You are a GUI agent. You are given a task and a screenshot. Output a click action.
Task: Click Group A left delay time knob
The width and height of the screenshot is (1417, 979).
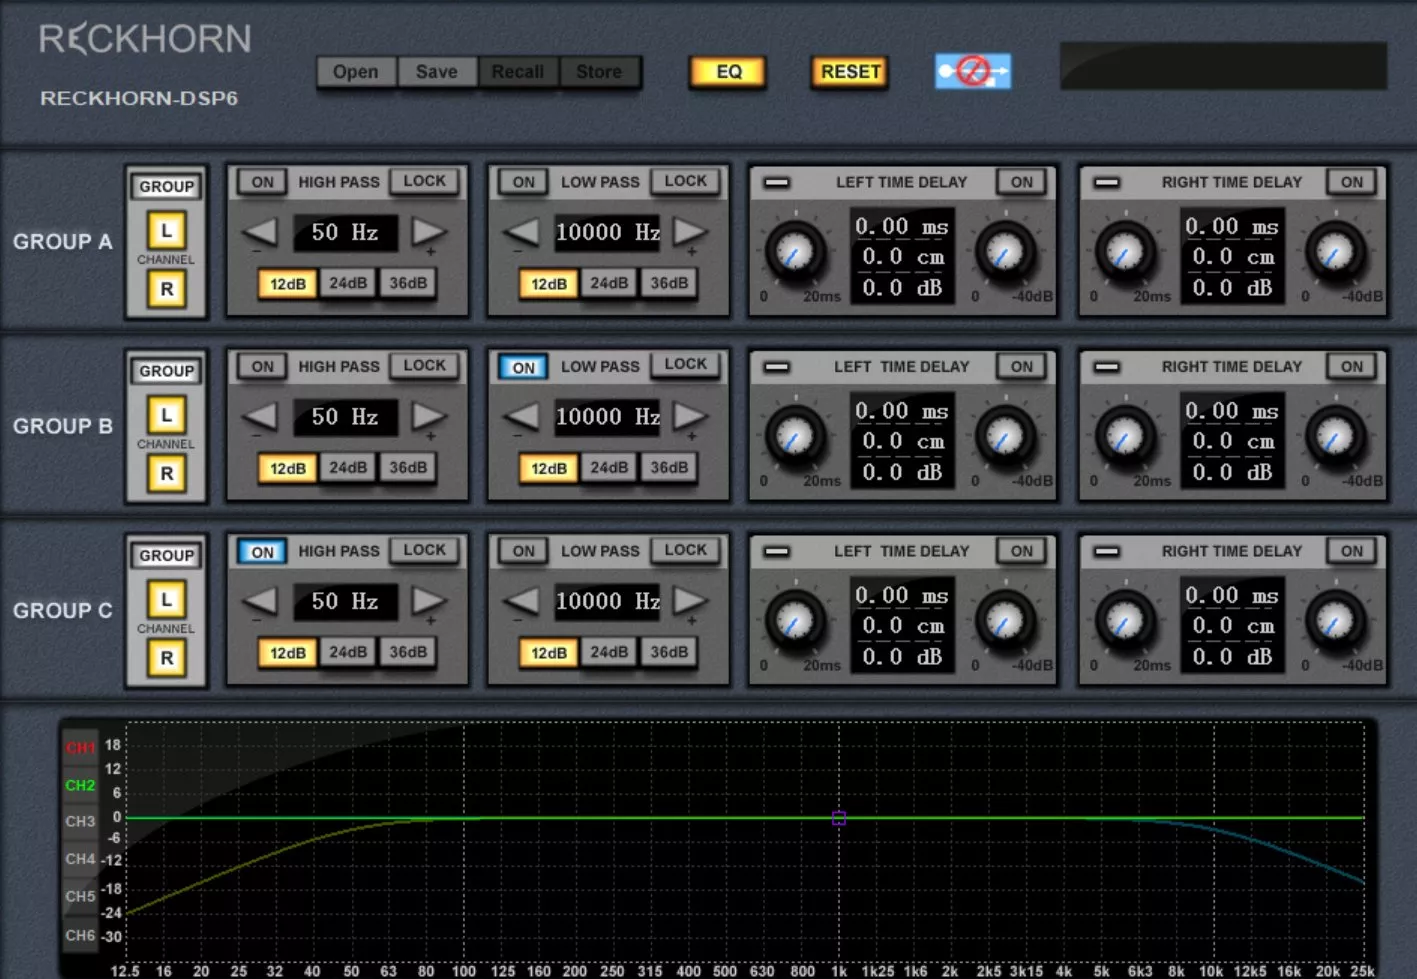pos(796,252)
